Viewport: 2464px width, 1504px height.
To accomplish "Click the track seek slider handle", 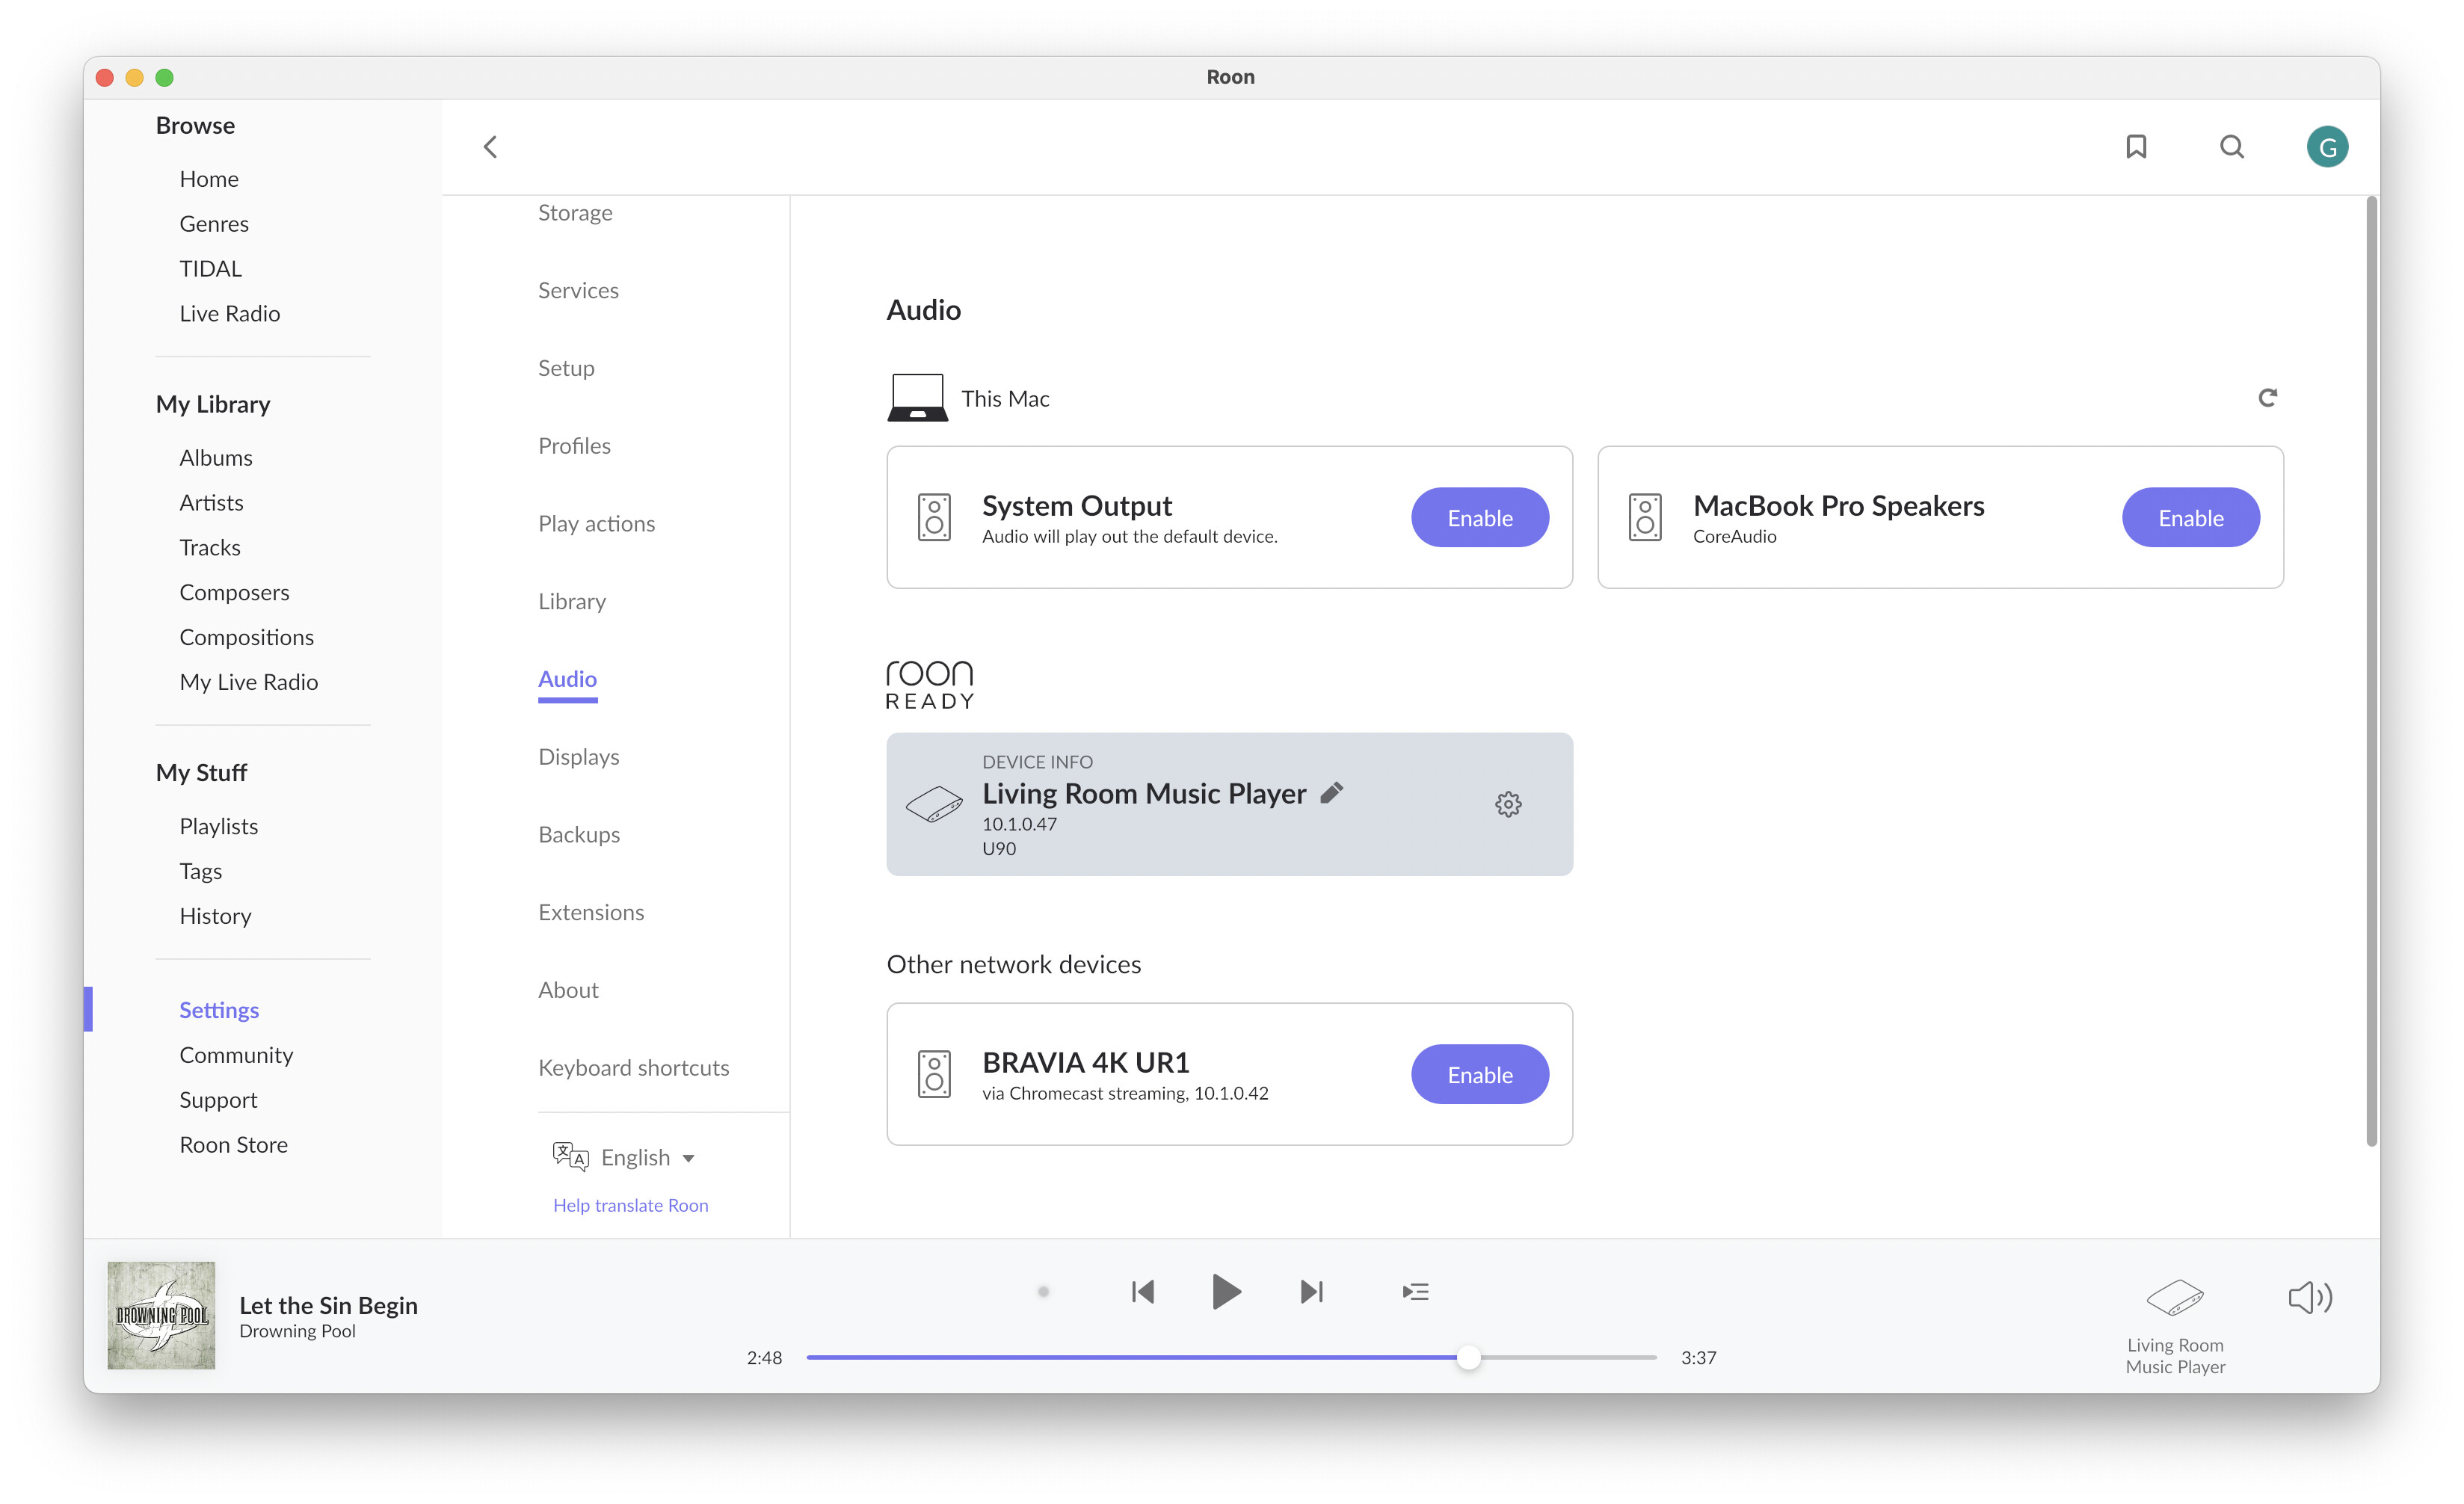I will tap(1468, 1357).
